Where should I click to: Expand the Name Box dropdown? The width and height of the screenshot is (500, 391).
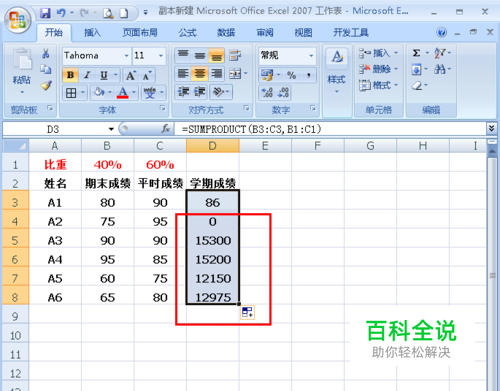point(111,129)
